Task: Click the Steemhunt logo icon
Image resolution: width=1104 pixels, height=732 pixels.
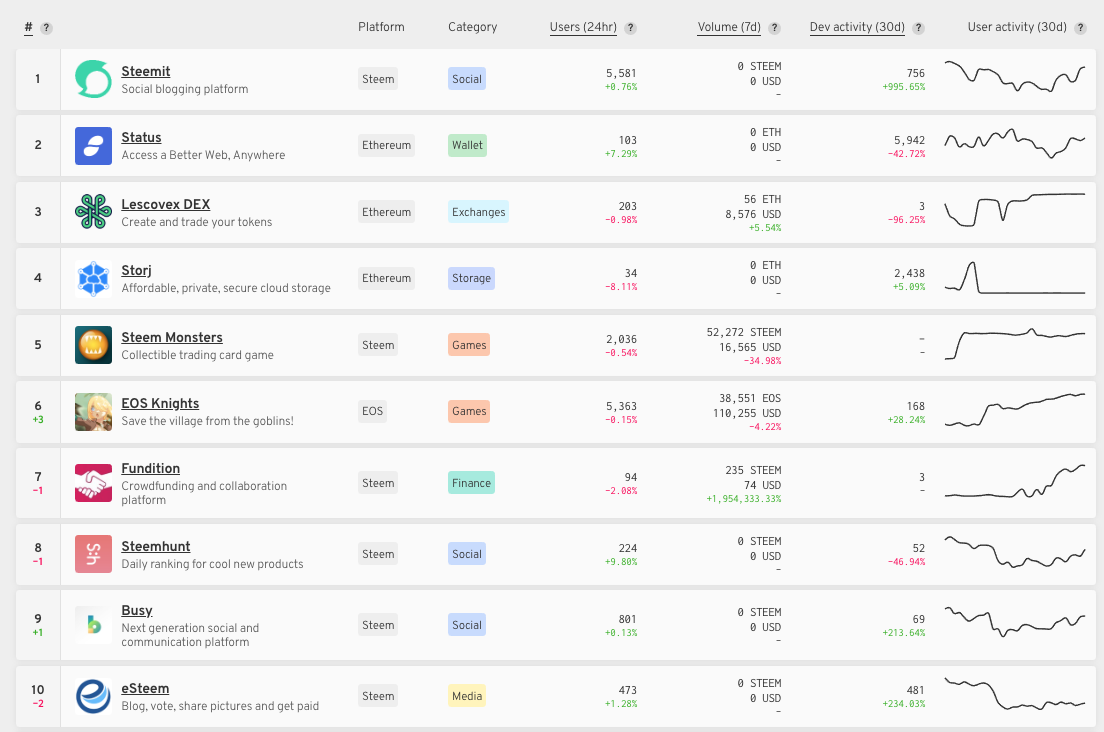Action: [x=94, y=554]
